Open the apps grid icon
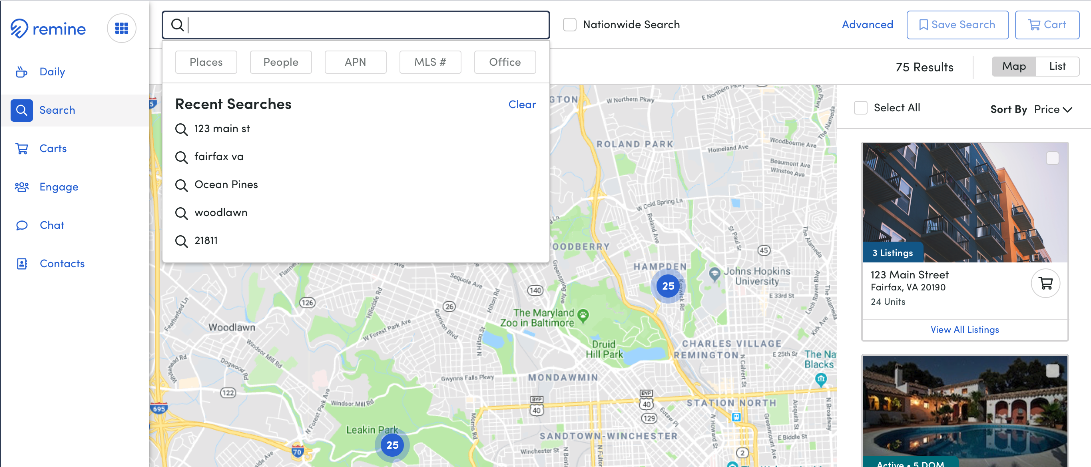 tap(122, 29)
